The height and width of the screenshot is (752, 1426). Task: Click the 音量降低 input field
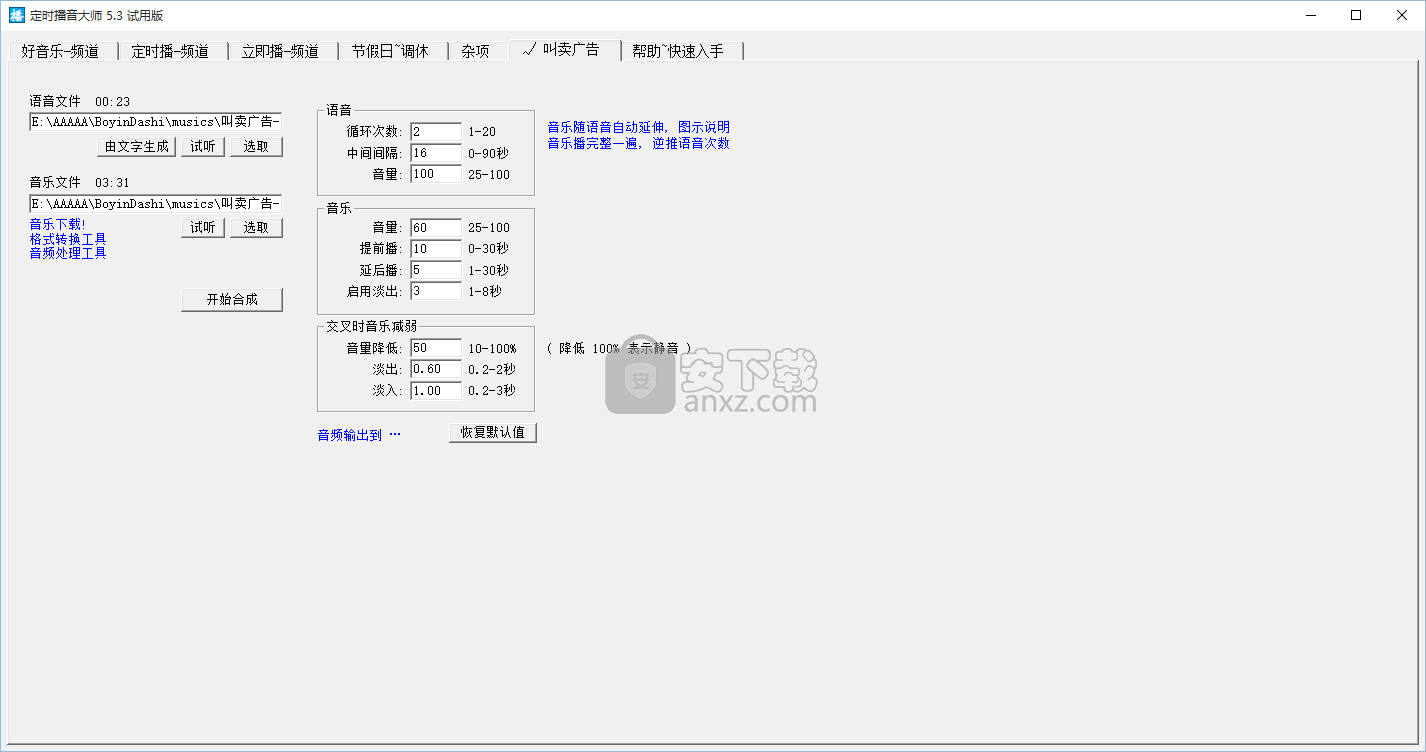click(436, 348)
